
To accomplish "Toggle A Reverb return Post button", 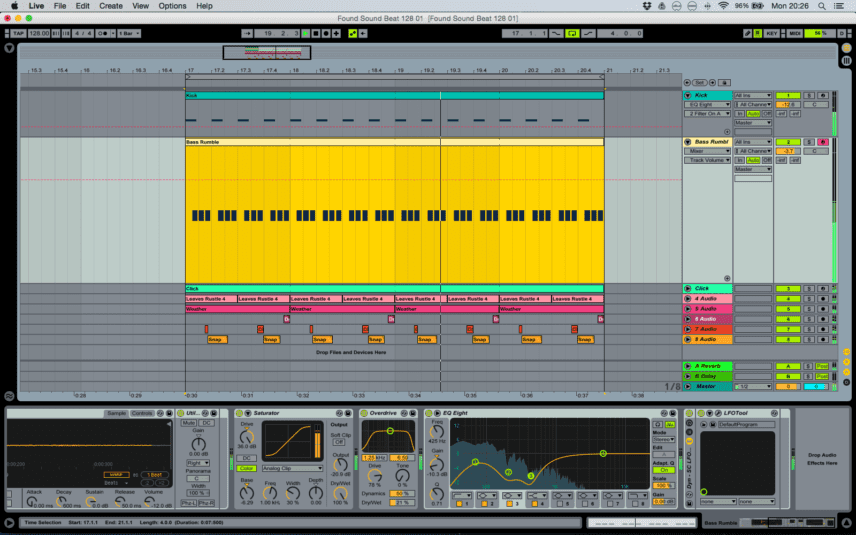I will pos(822,366).
